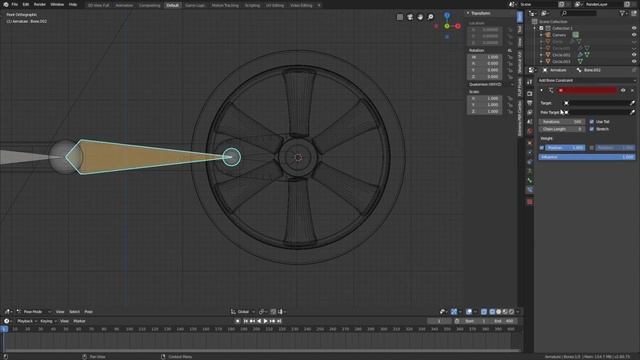Collapse the Transform panel
This screenshot has height=360, width=640.
click(x=468, y=13)
